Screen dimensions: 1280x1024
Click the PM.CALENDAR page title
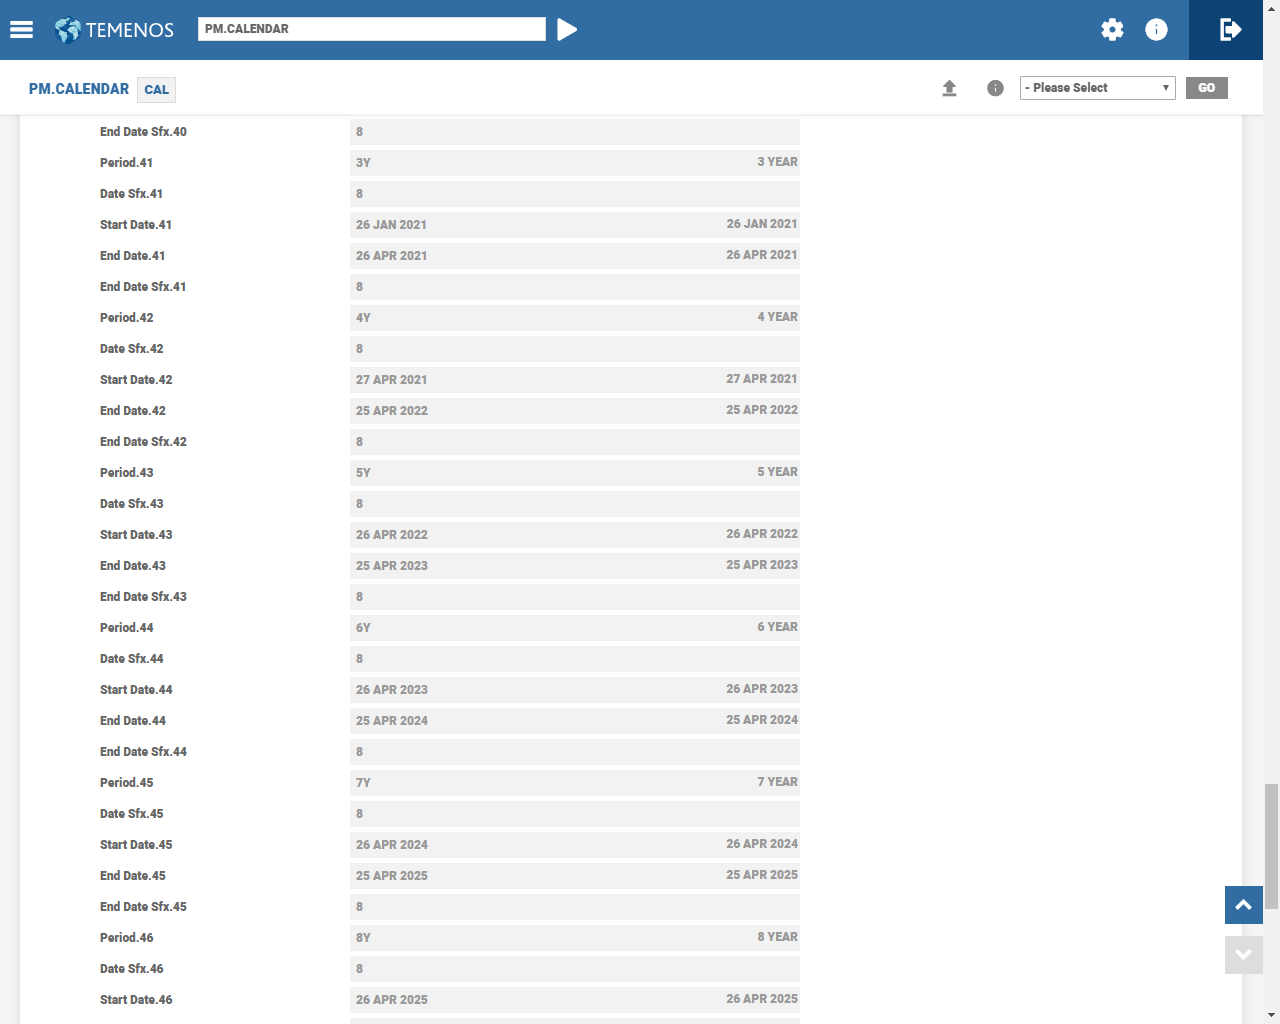pos(79,89)
